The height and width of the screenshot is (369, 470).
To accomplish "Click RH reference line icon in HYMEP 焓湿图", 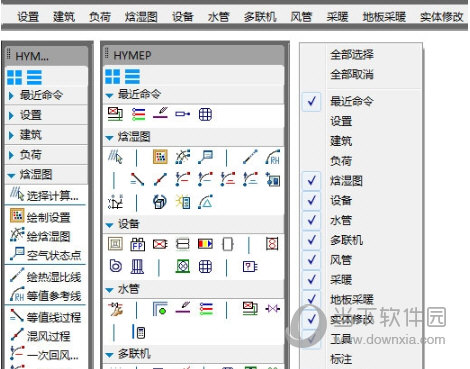I will click(x=273, y=157).
